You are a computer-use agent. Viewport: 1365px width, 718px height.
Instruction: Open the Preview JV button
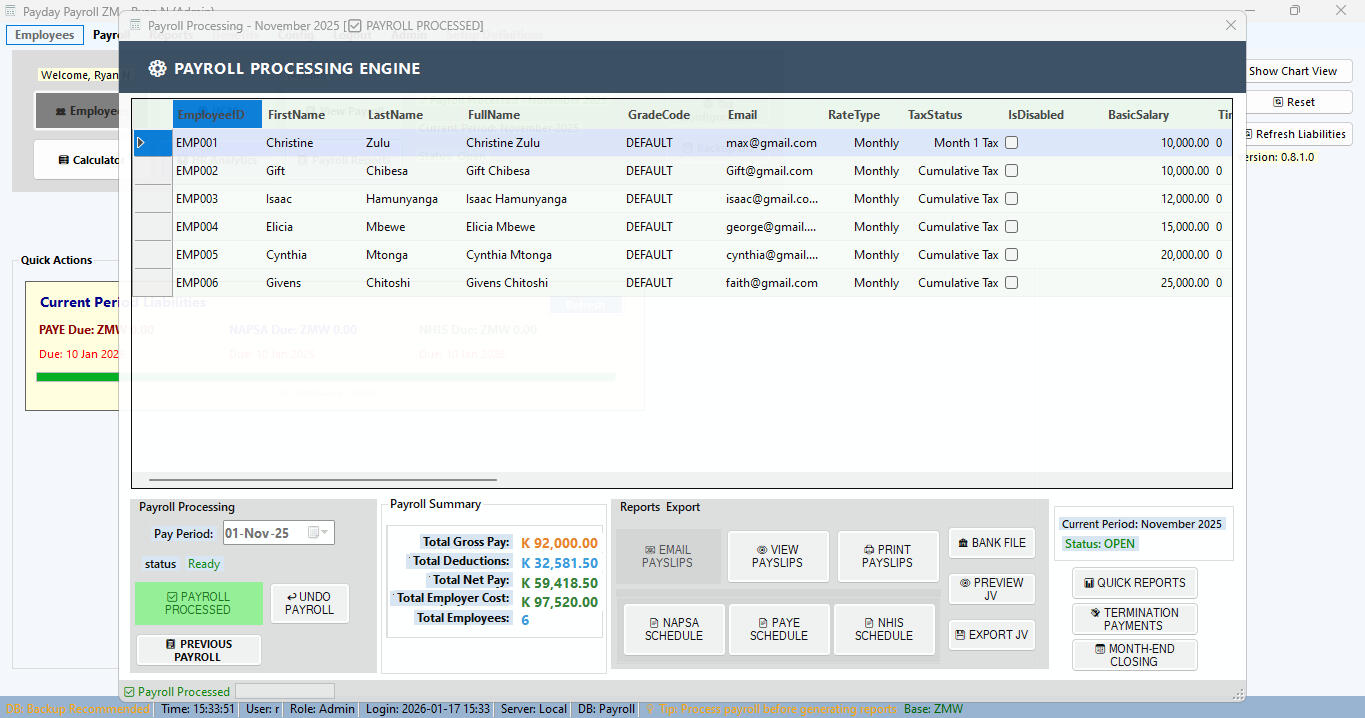[x=991, y=589]
